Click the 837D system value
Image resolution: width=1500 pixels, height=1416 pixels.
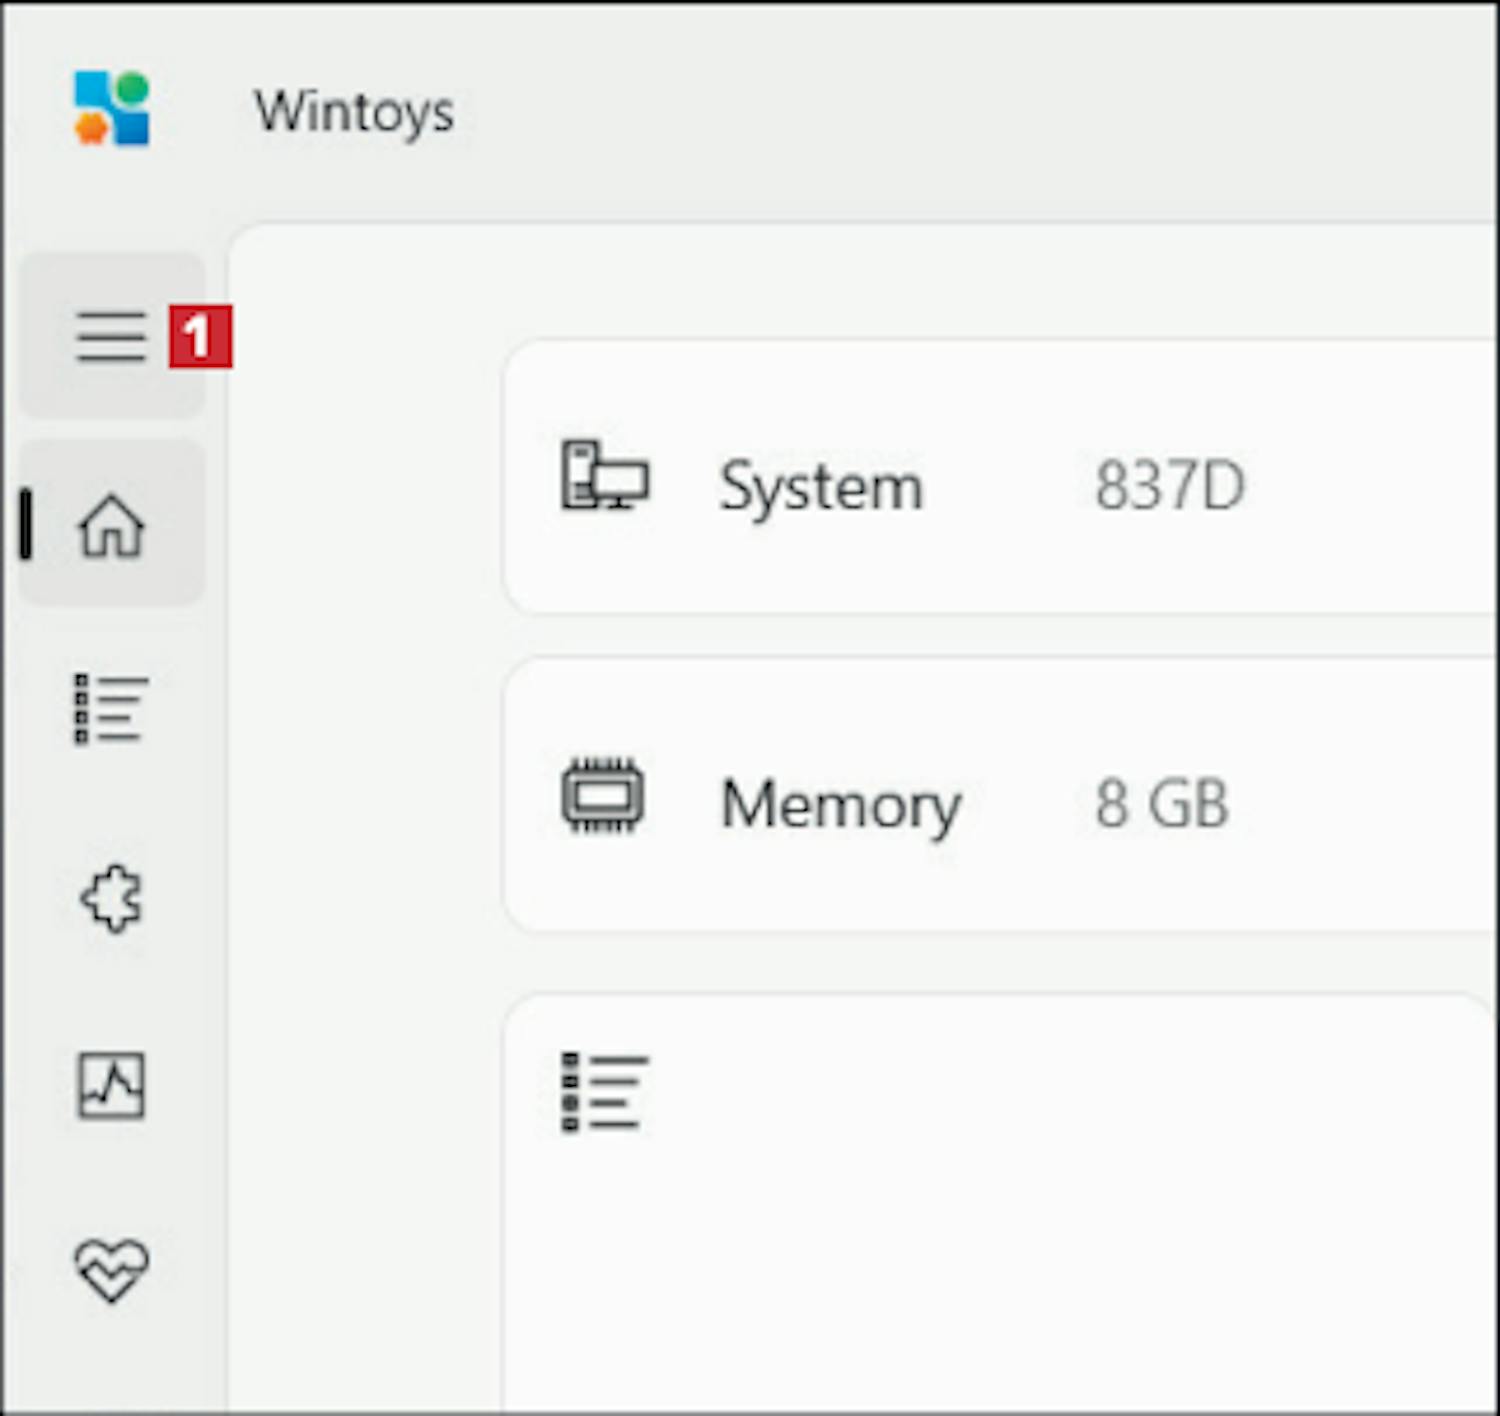[1169, 487]
